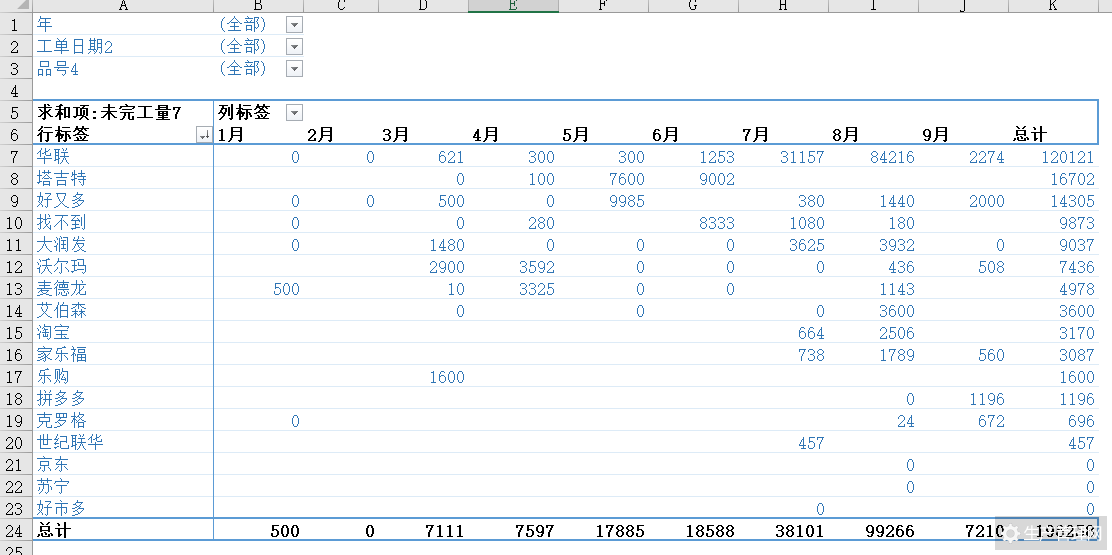Select row 24 header
The image size is (1112, 555).
click(x=16, y=529)
